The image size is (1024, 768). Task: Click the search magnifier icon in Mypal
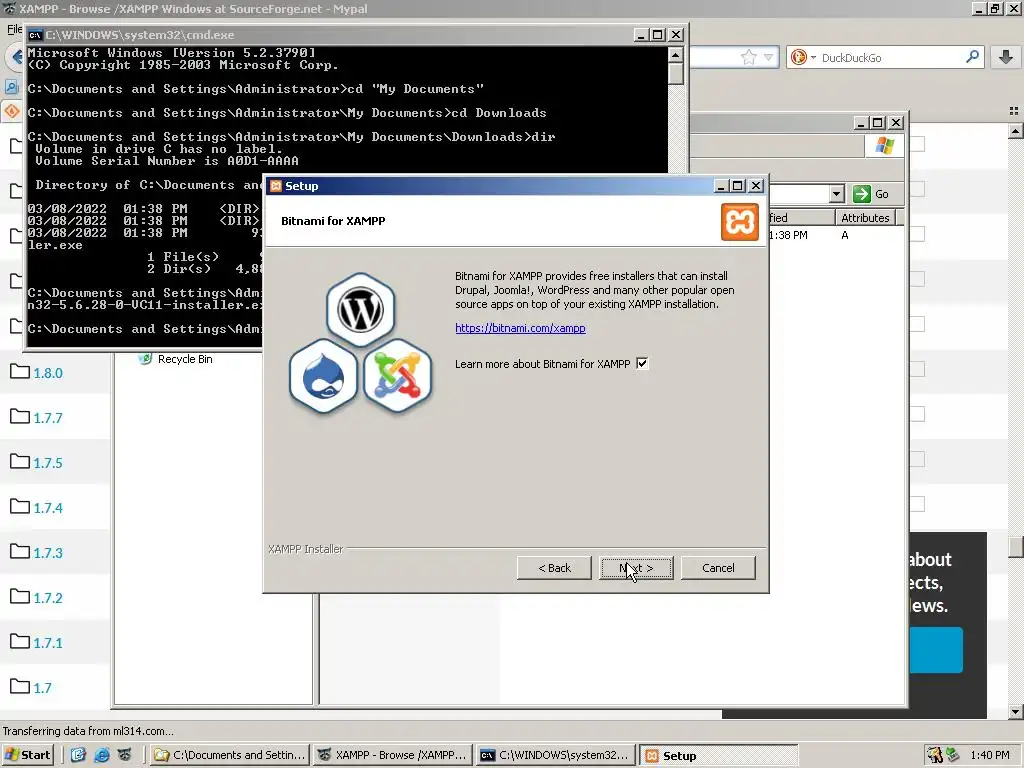[972, 57]
